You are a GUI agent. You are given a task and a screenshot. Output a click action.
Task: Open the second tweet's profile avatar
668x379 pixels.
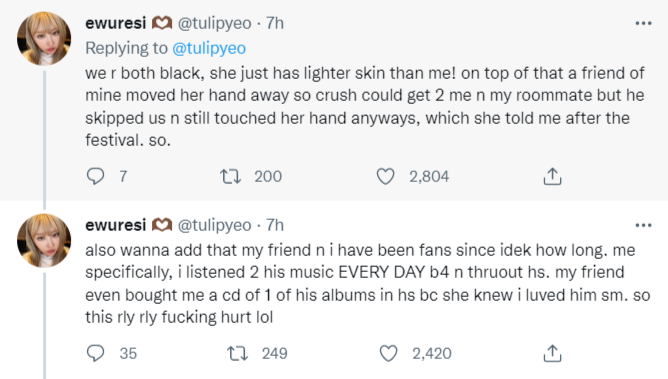tap(44, 240)
